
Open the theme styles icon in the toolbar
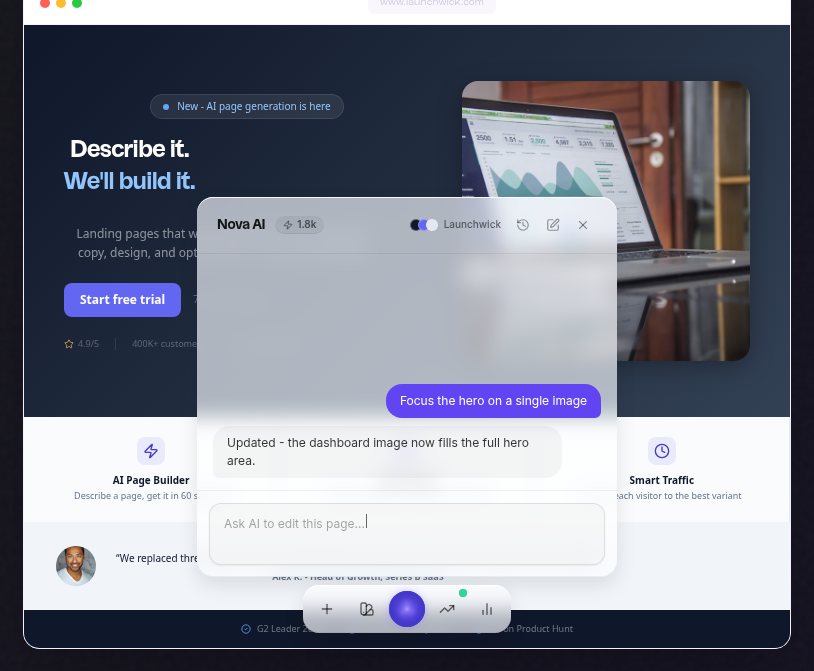[x=367, y=609]
